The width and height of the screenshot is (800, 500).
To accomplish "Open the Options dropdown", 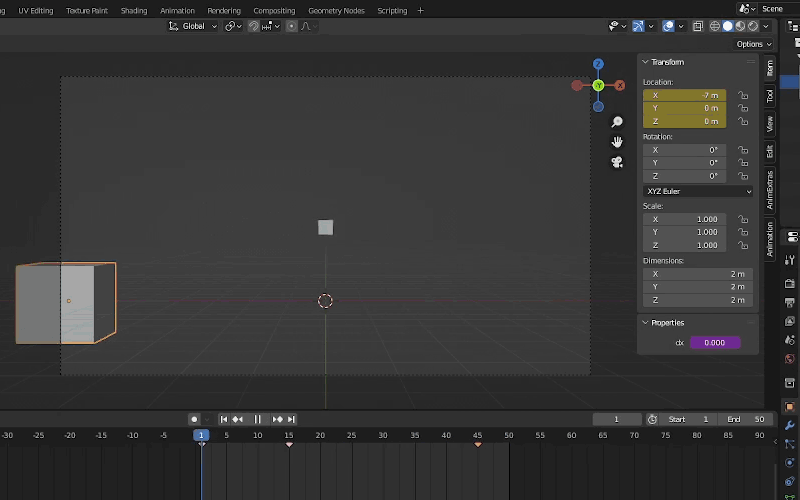I will [x=754, y=44].
